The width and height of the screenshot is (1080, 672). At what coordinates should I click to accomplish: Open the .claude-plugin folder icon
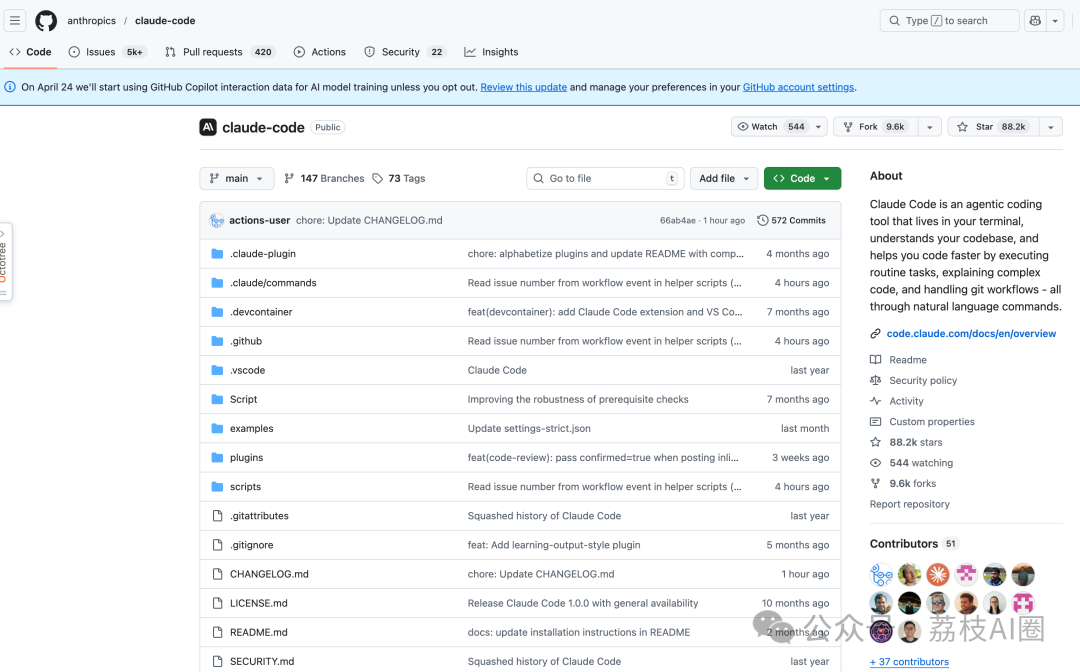point(218,253)
